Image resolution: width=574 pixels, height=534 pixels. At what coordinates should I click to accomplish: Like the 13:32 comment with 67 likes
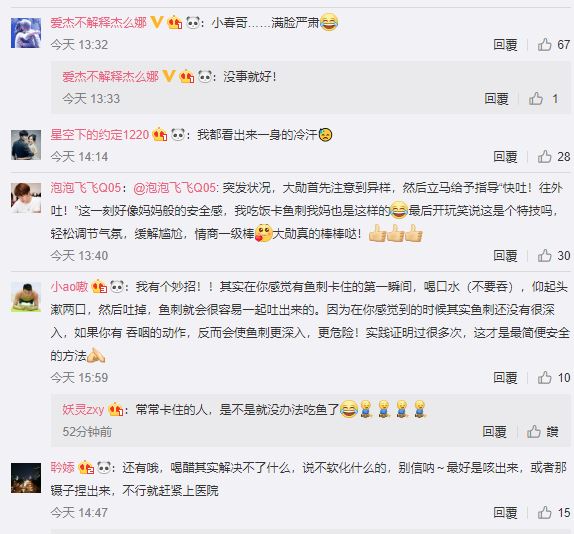(554, 45)
